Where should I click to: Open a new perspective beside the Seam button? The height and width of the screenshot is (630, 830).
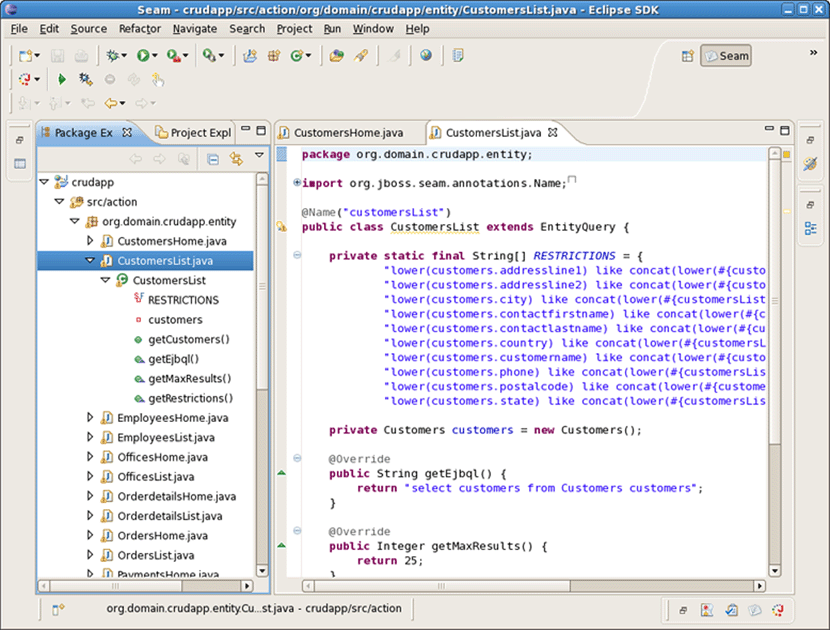tap(688, 55)
